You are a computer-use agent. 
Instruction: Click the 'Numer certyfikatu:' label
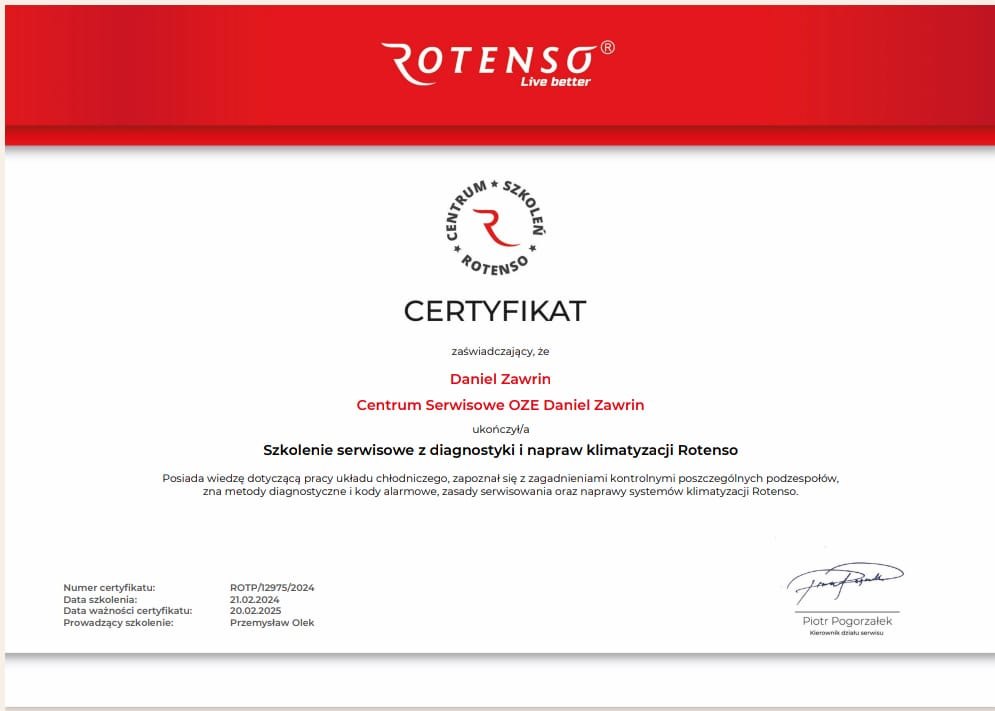coord(109,588)
